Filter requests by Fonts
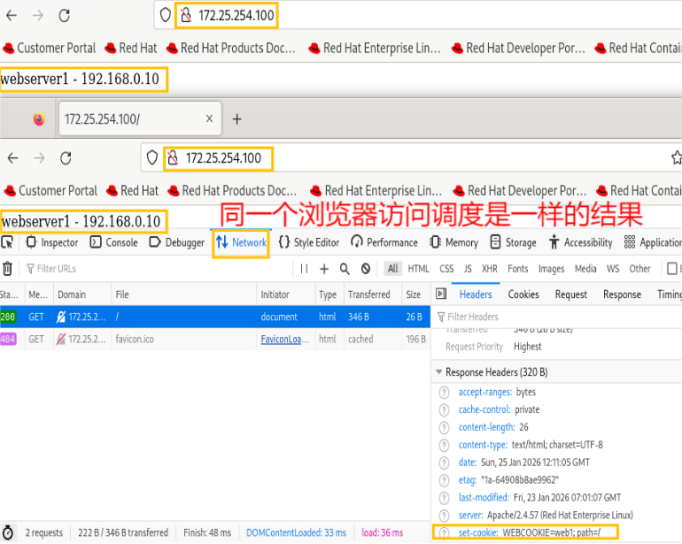This screenshot has width=682, height=544. pyautogui.click(x=518, y=269)
